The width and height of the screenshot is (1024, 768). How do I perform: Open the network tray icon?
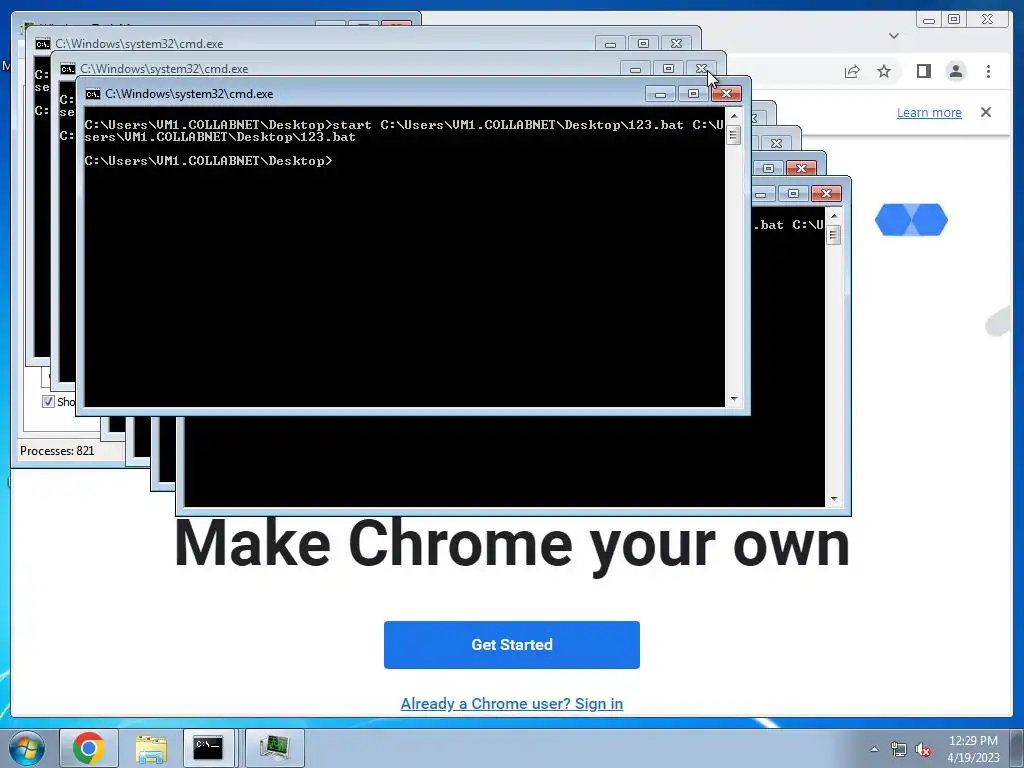coord(899,750)
